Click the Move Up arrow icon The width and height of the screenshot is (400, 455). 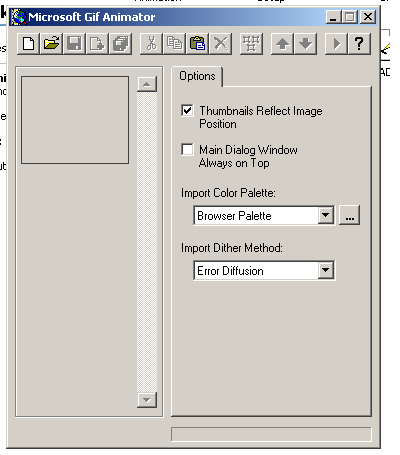[282, 44]
